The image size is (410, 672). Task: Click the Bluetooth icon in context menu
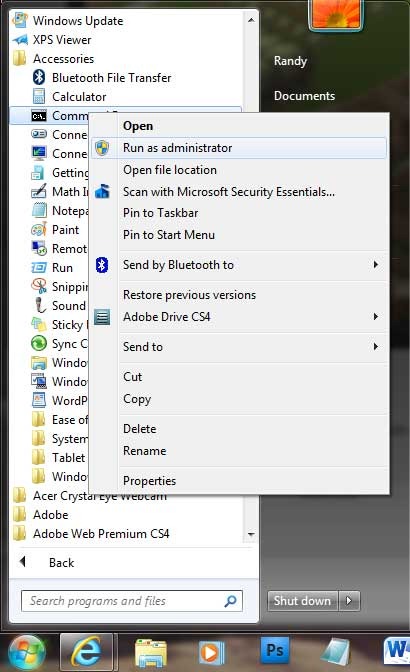click(x=102, y=265)
